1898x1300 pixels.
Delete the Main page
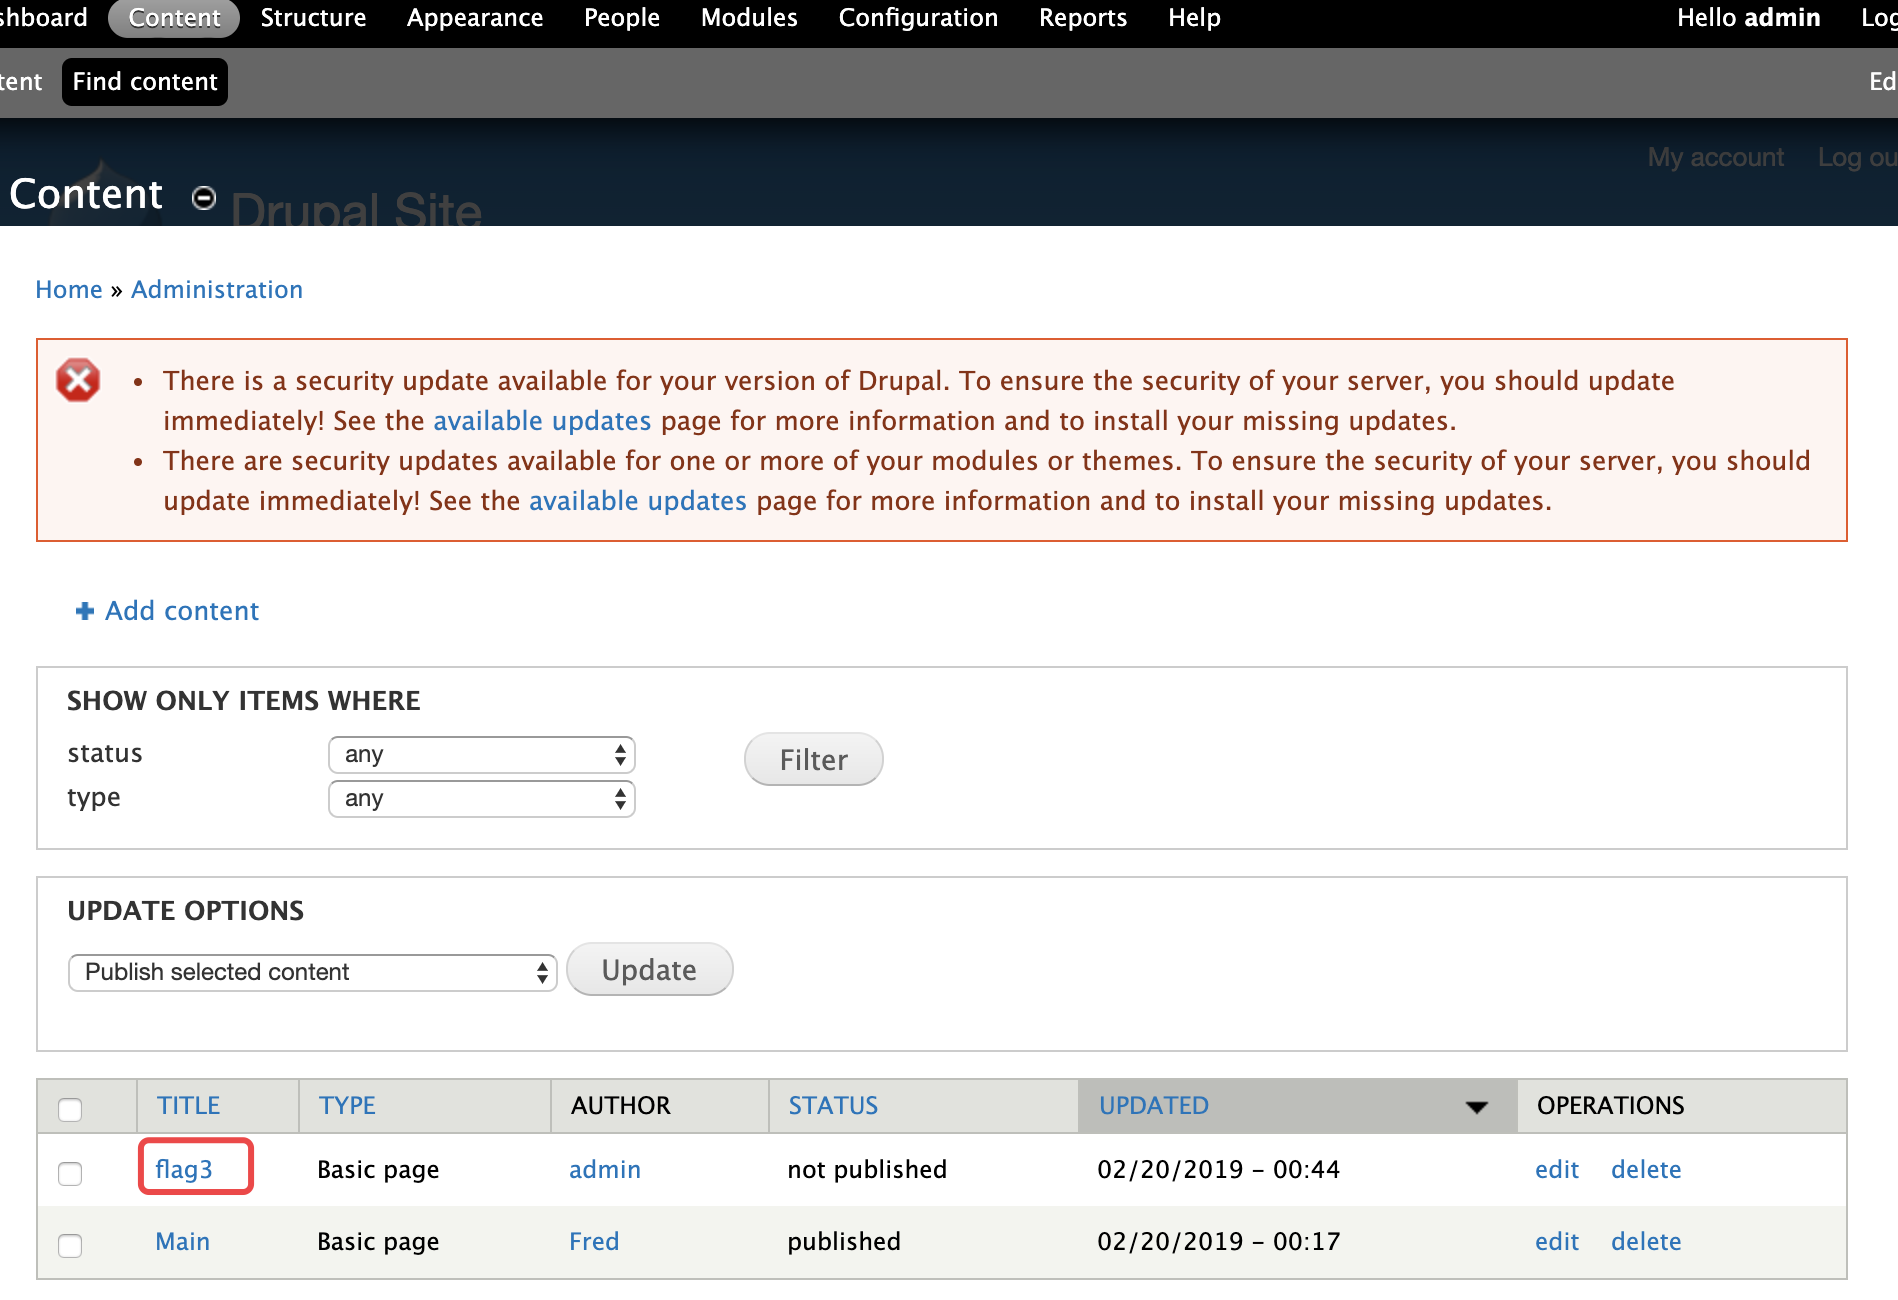[1646, 1242]
